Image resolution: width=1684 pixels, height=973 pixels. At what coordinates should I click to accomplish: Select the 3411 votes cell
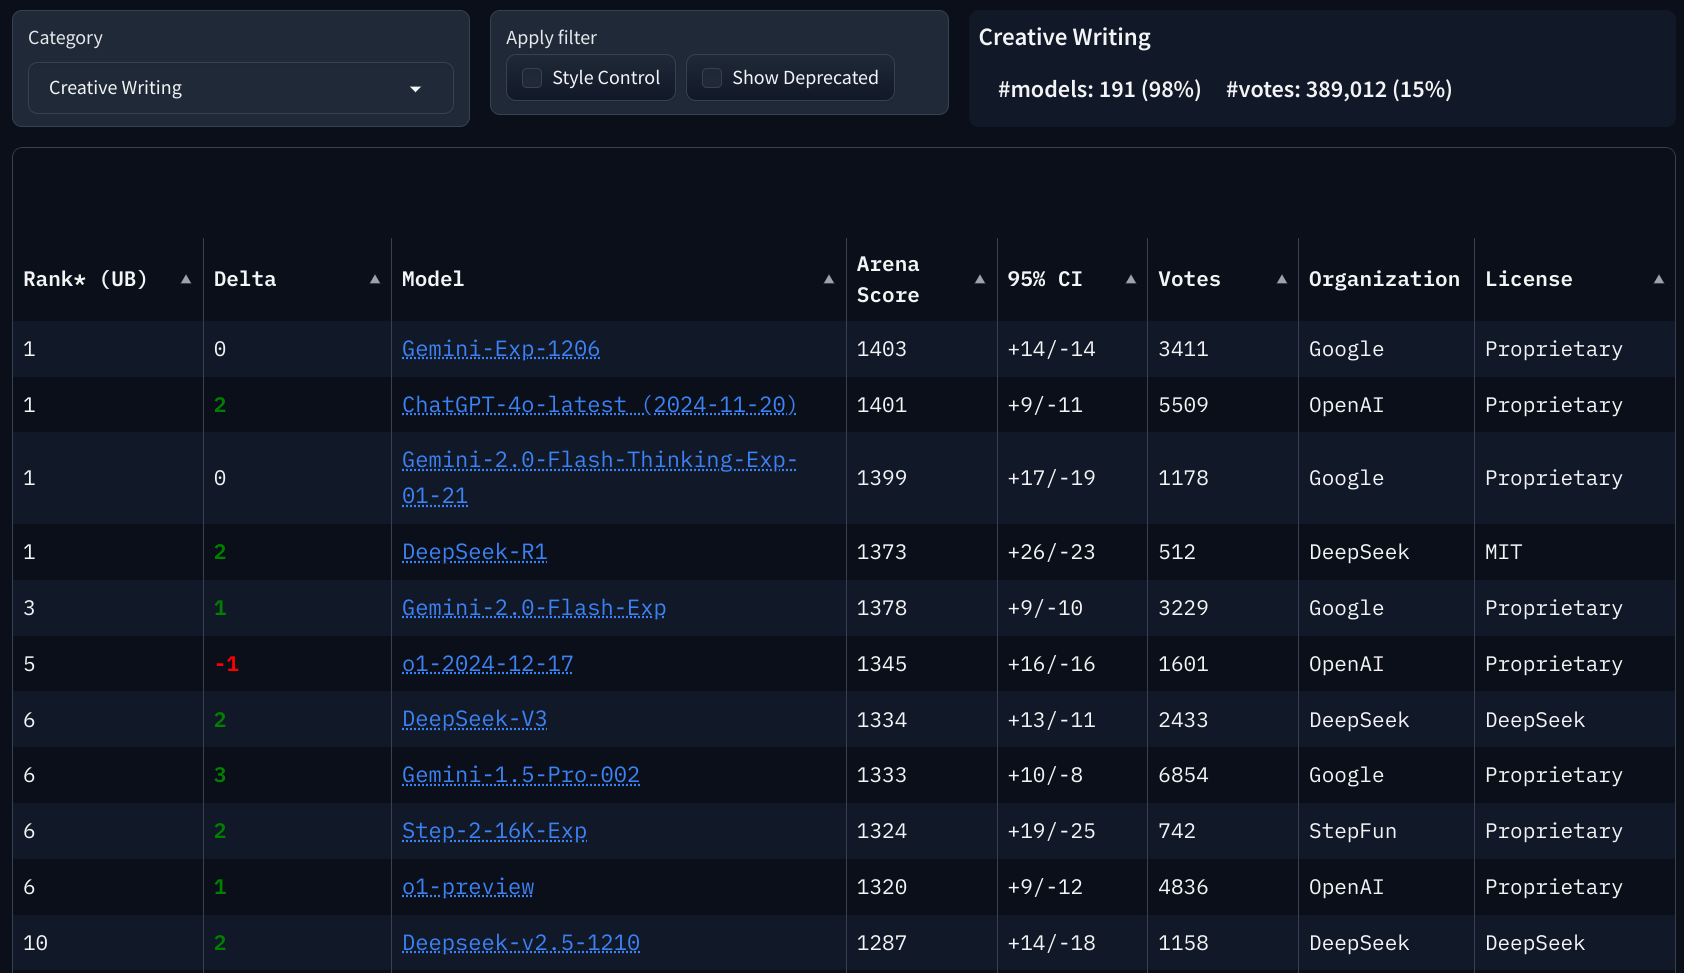pos(1223,349)
